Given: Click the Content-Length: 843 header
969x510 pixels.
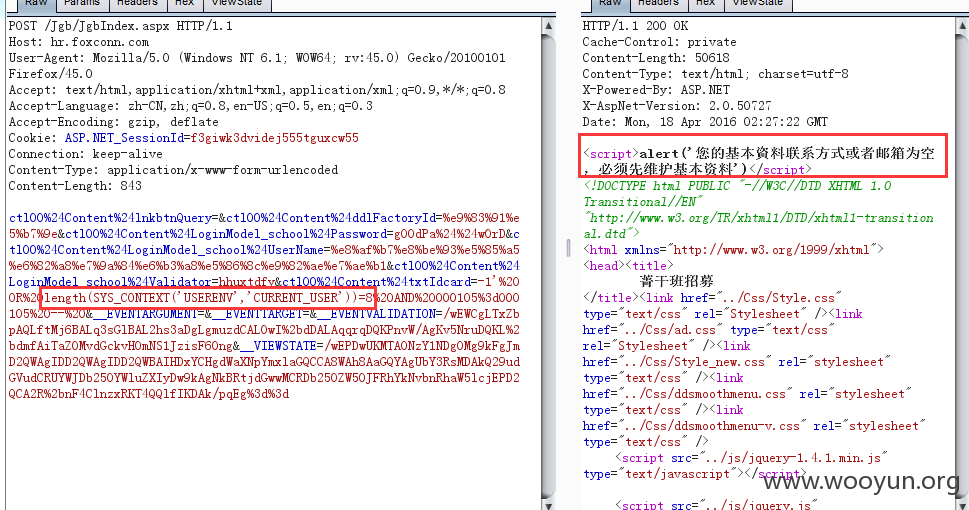Looking at the screenshot, I should pyautogui.click(x=75, y=186).
